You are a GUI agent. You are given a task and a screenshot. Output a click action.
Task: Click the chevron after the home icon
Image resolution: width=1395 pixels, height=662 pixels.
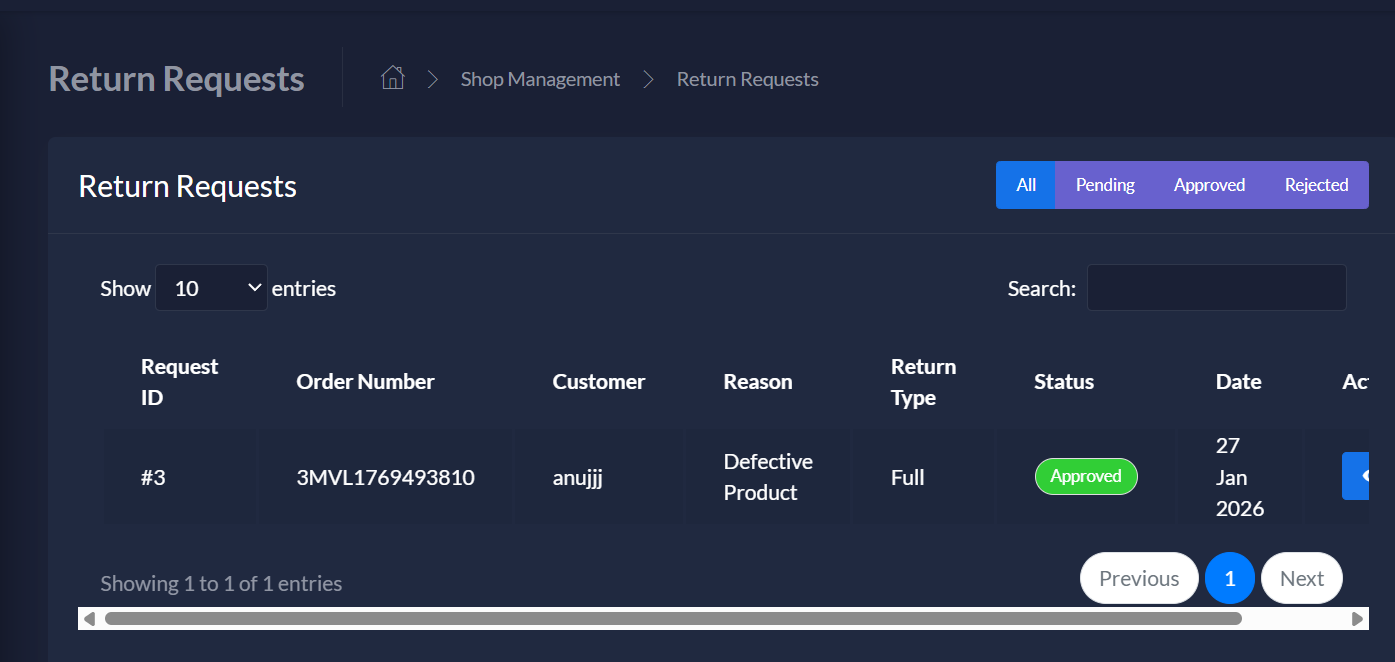pyautogui.click(x=432, y=78)
